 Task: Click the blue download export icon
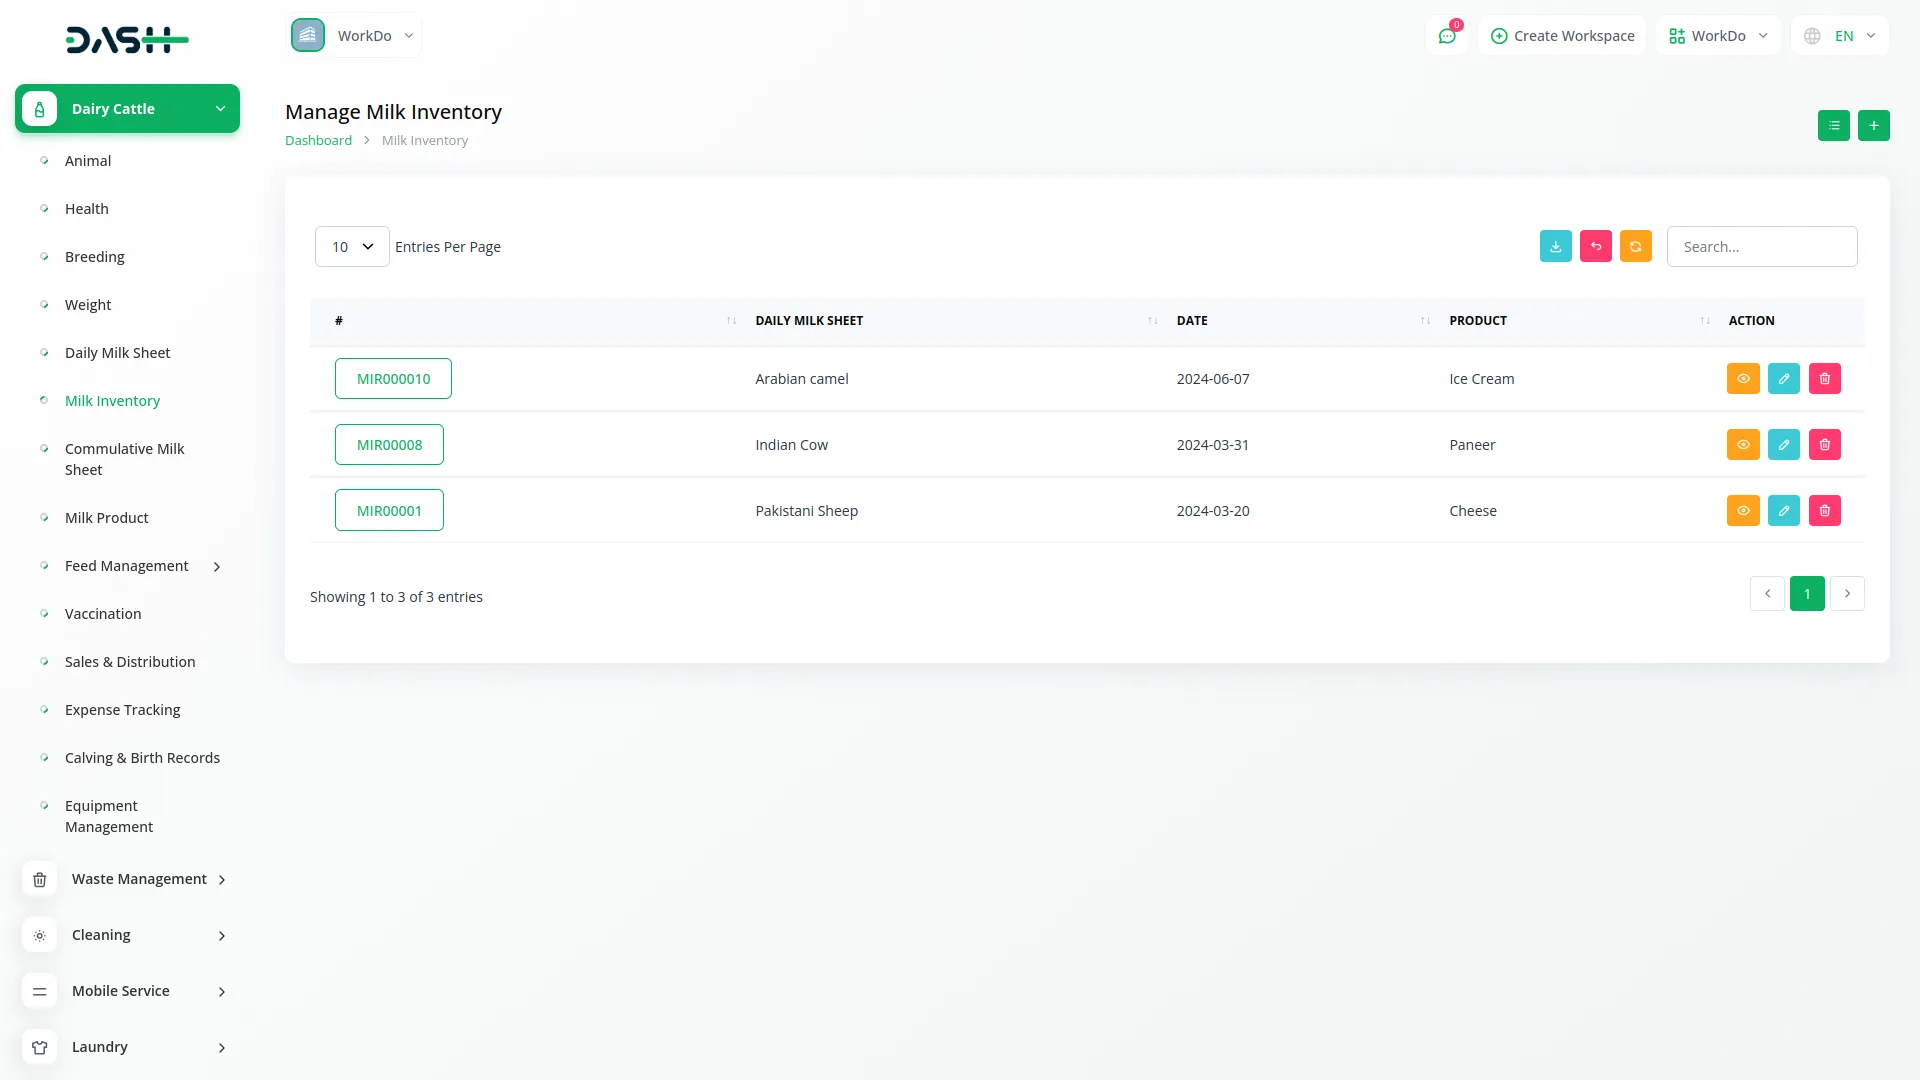[x=1555, y=247]
